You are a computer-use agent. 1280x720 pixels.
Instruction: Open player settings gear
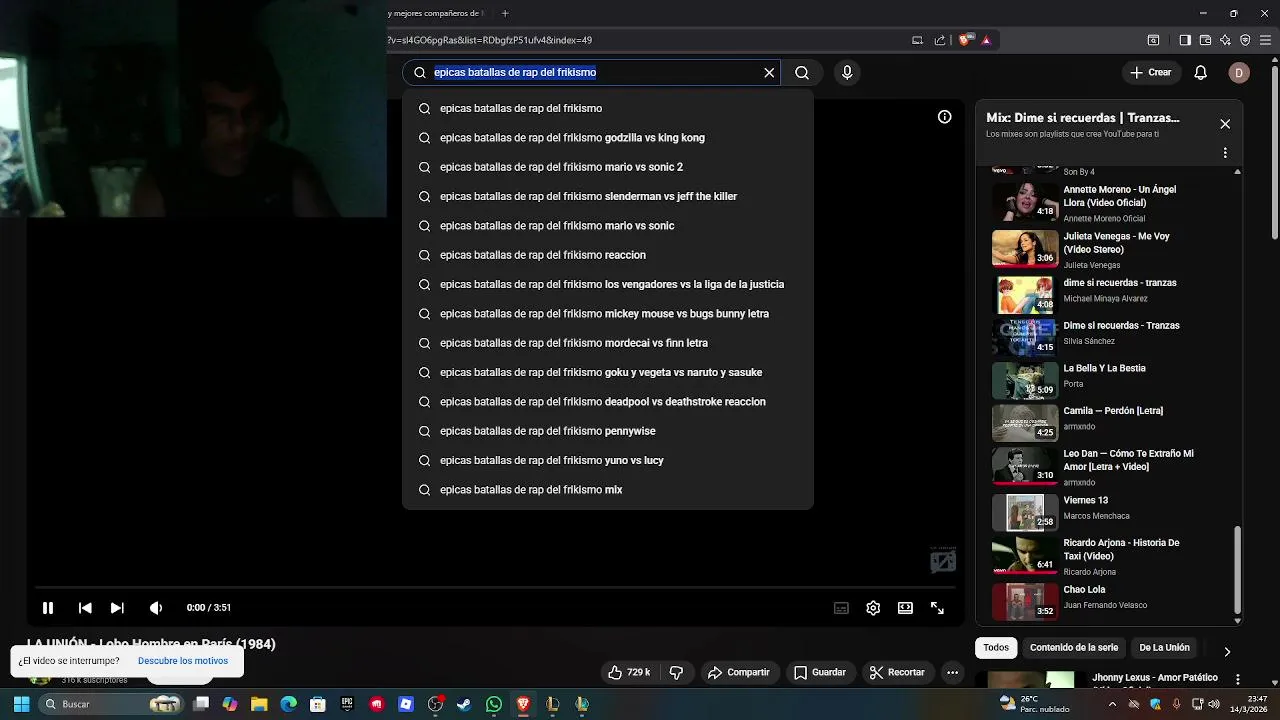873,607
